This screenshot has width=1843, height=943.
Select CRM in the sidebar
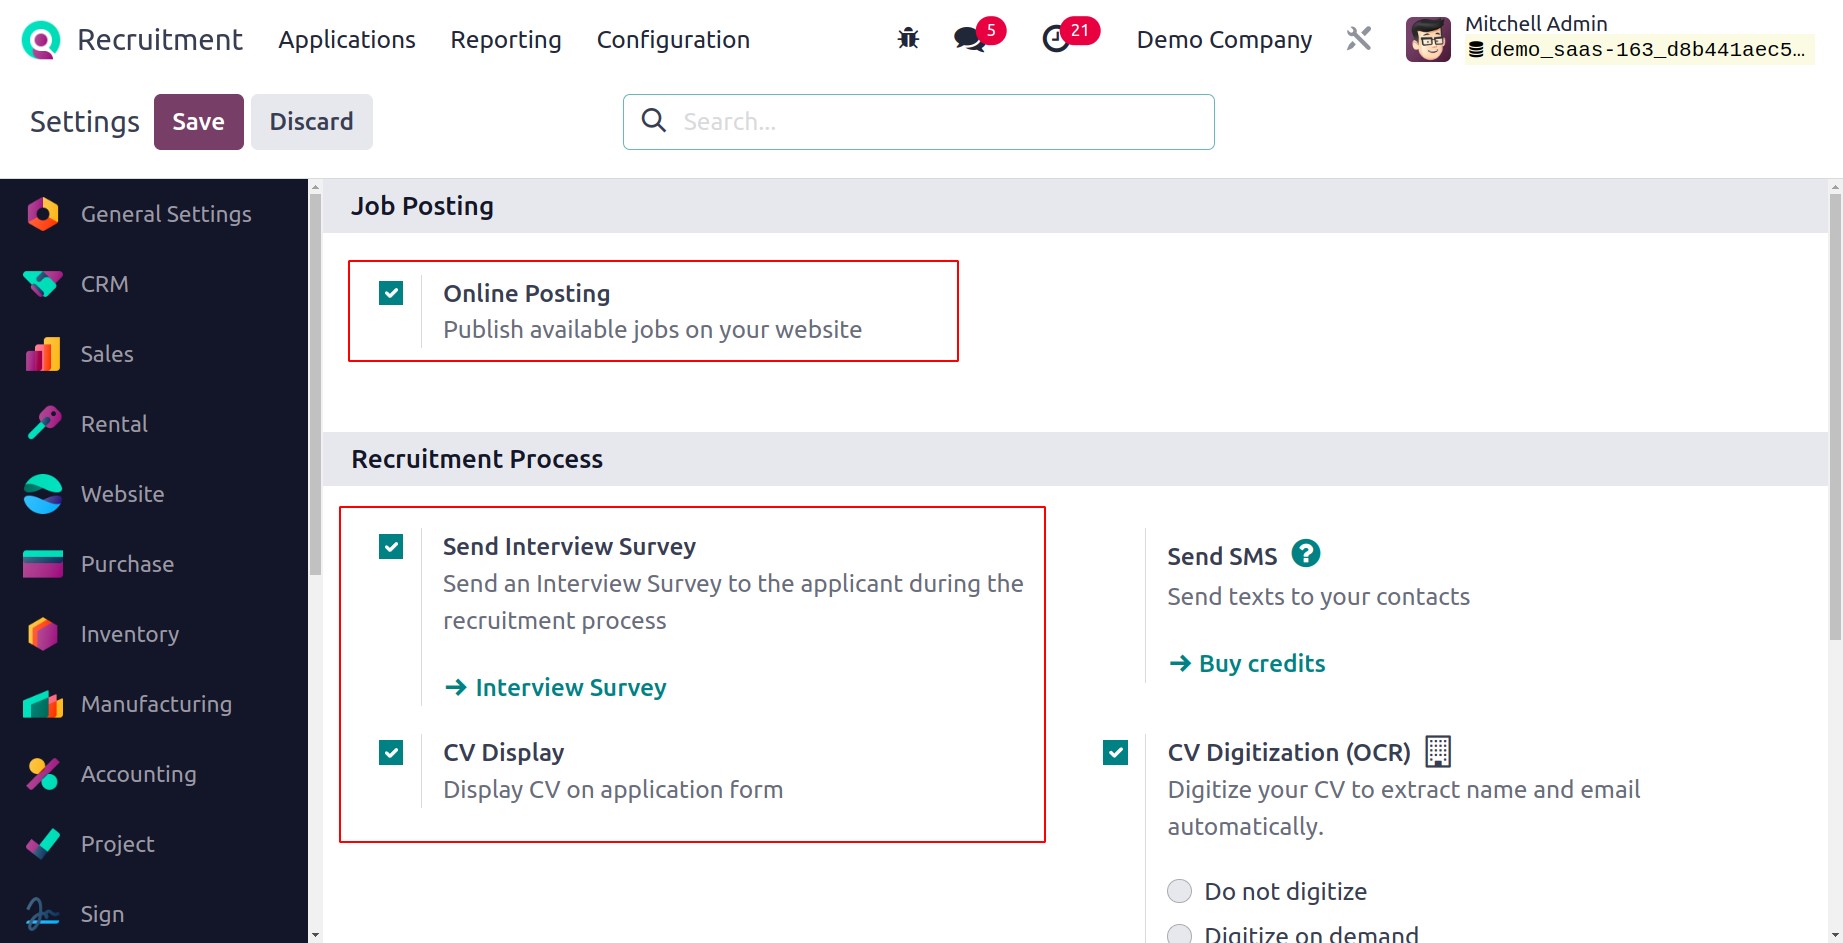pos(154,284)
